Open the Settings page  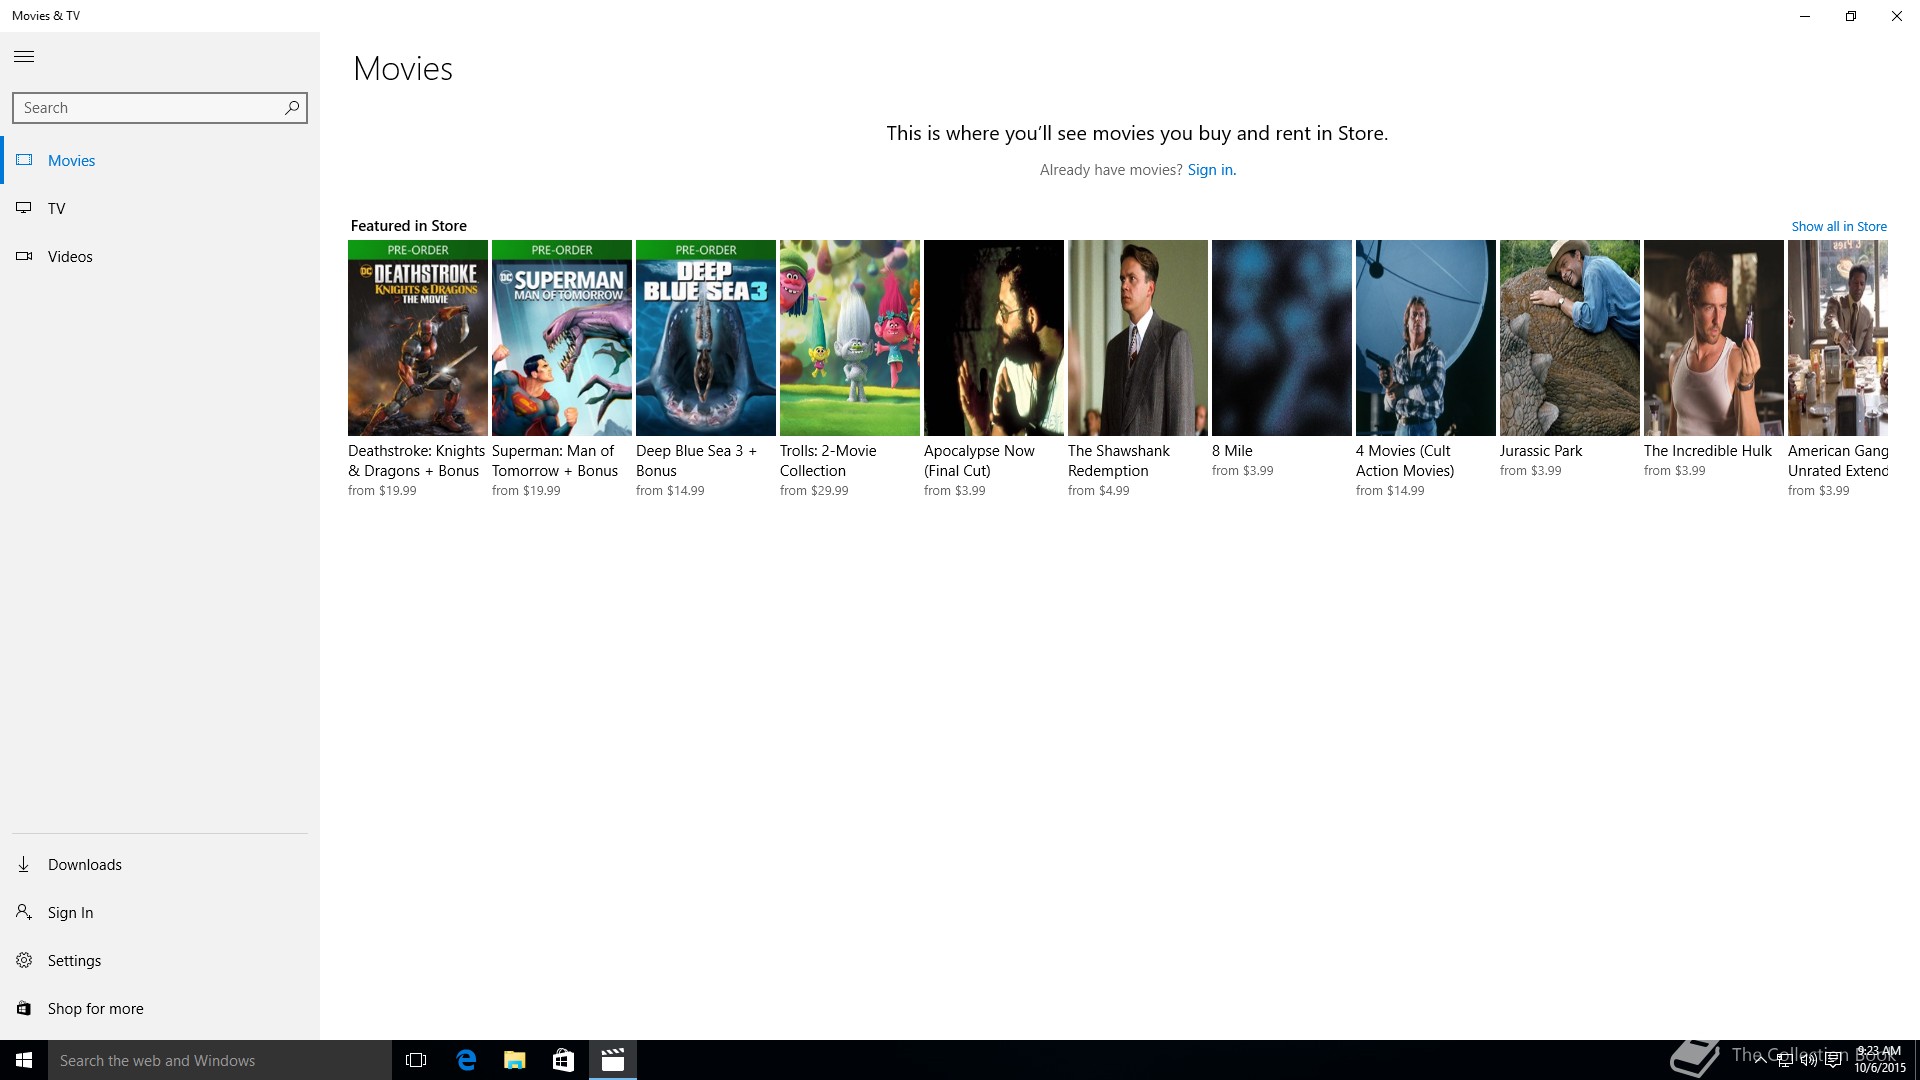(x=160, y=960)
